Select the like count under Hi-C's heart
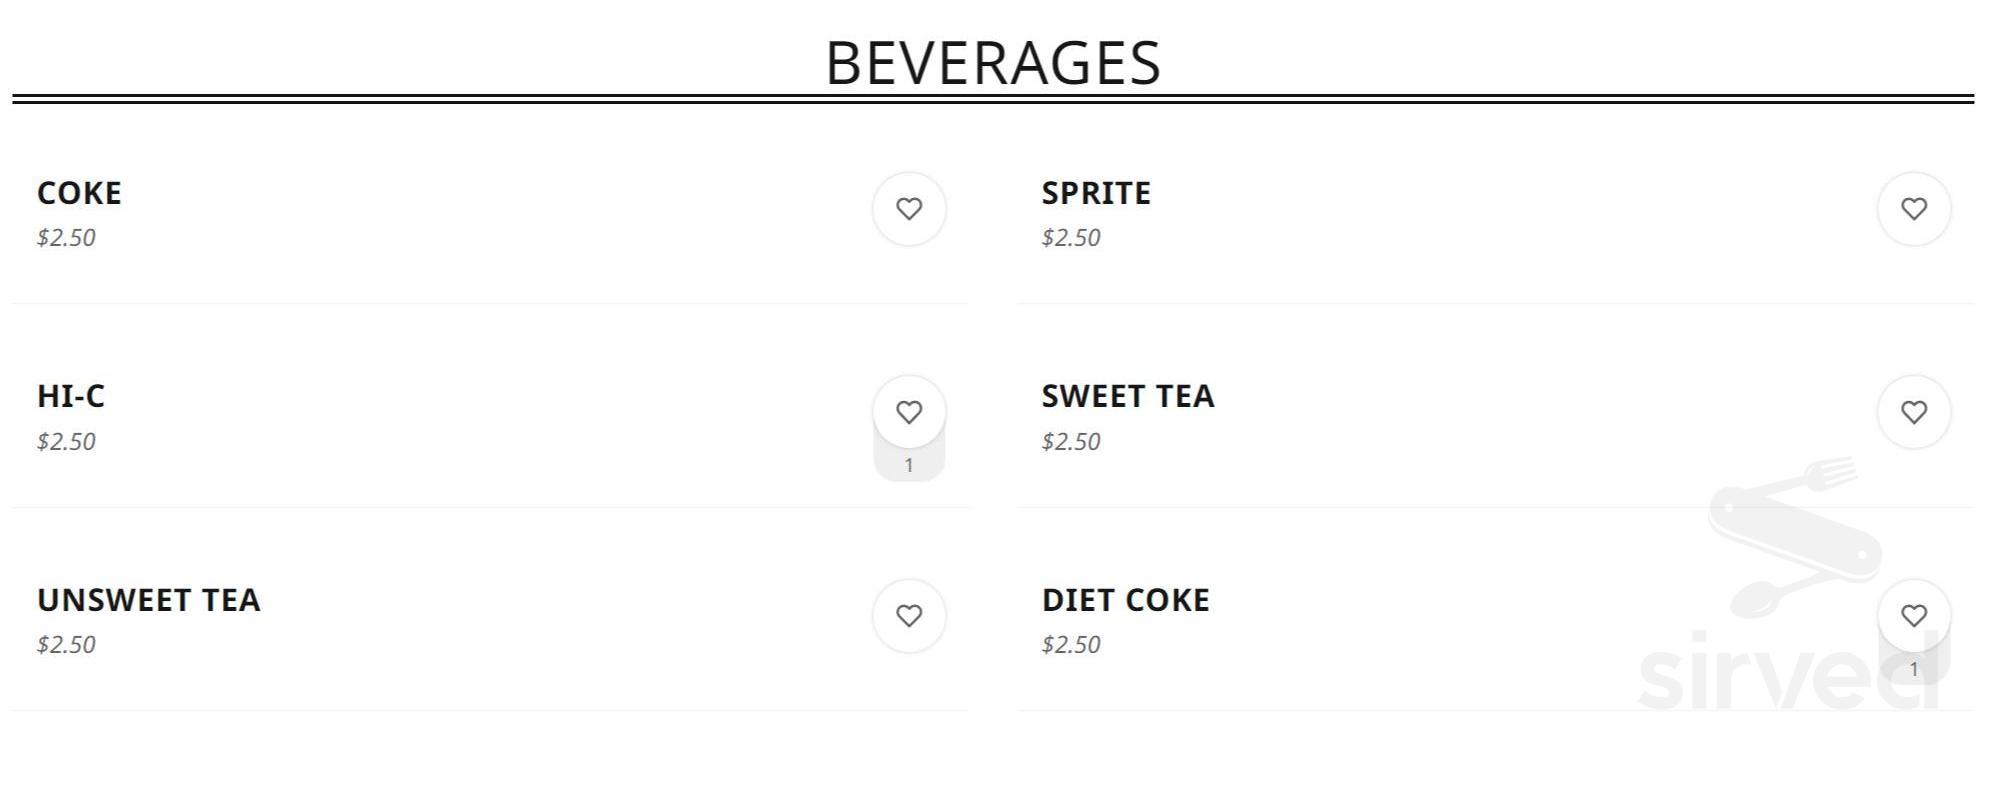The height and width of the screenshot is (788, 1996). tap(908, 465)
